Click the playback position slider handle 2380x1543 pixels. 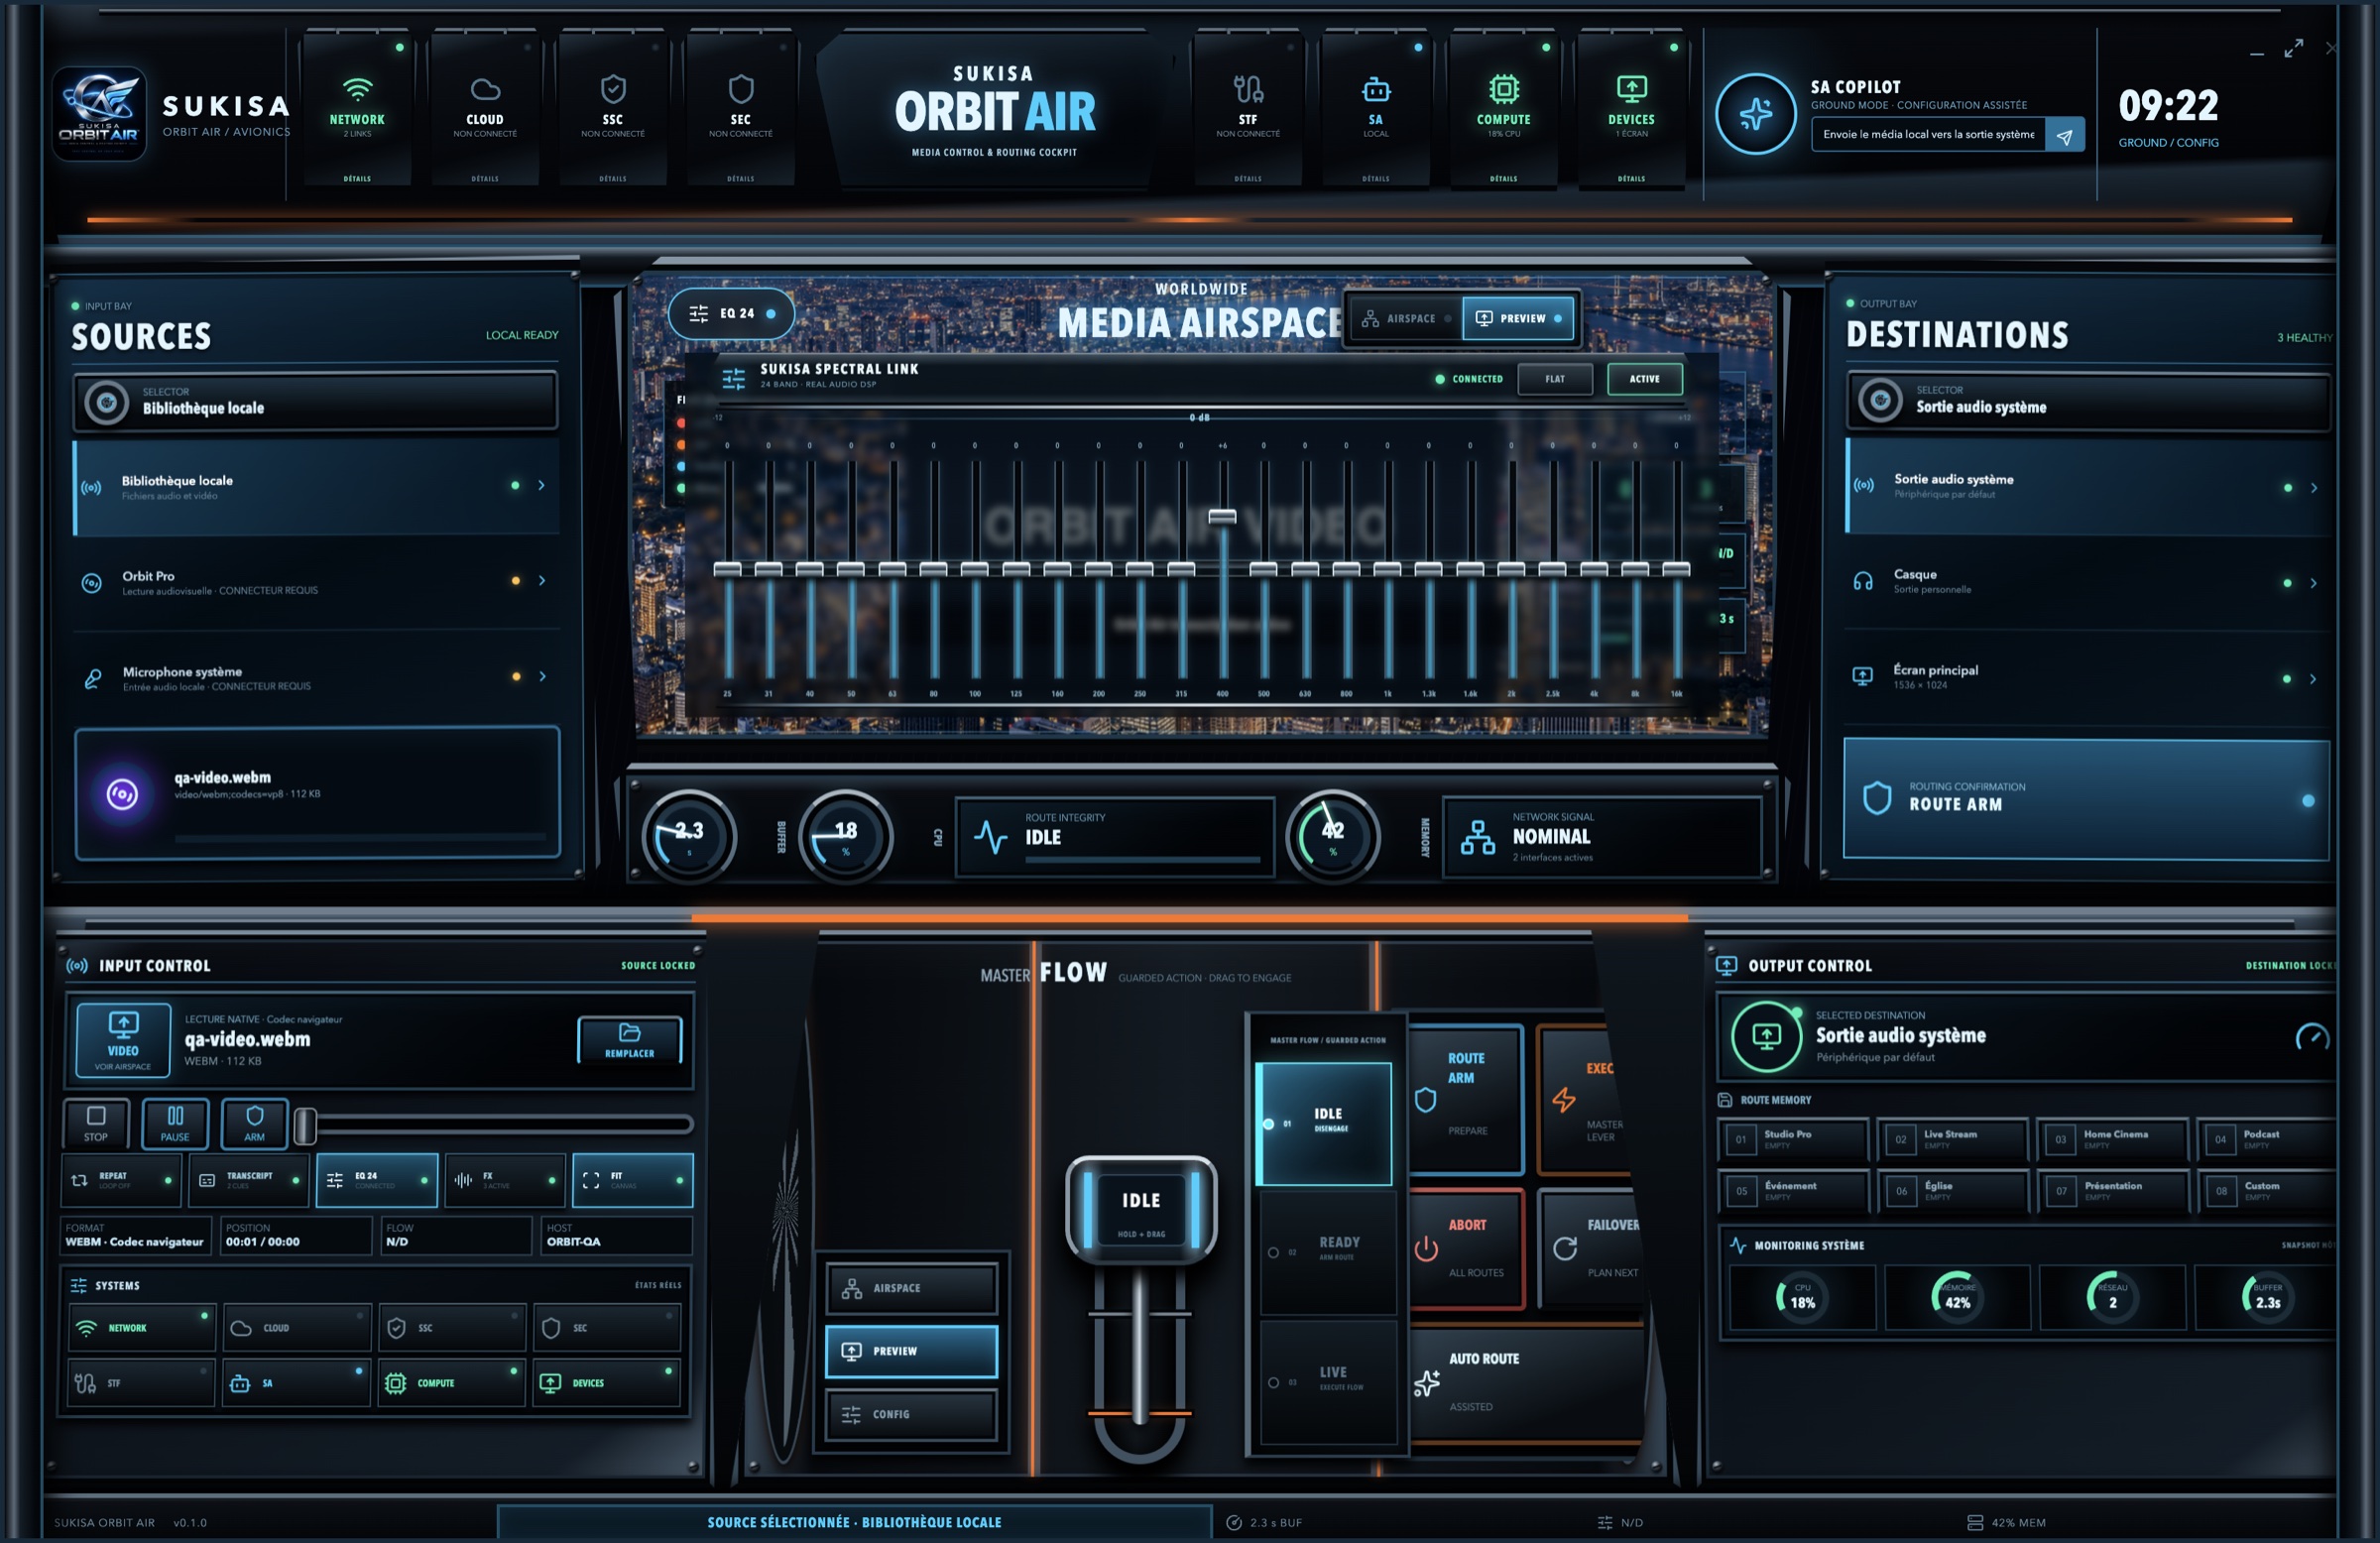(x=306, y=1126)
